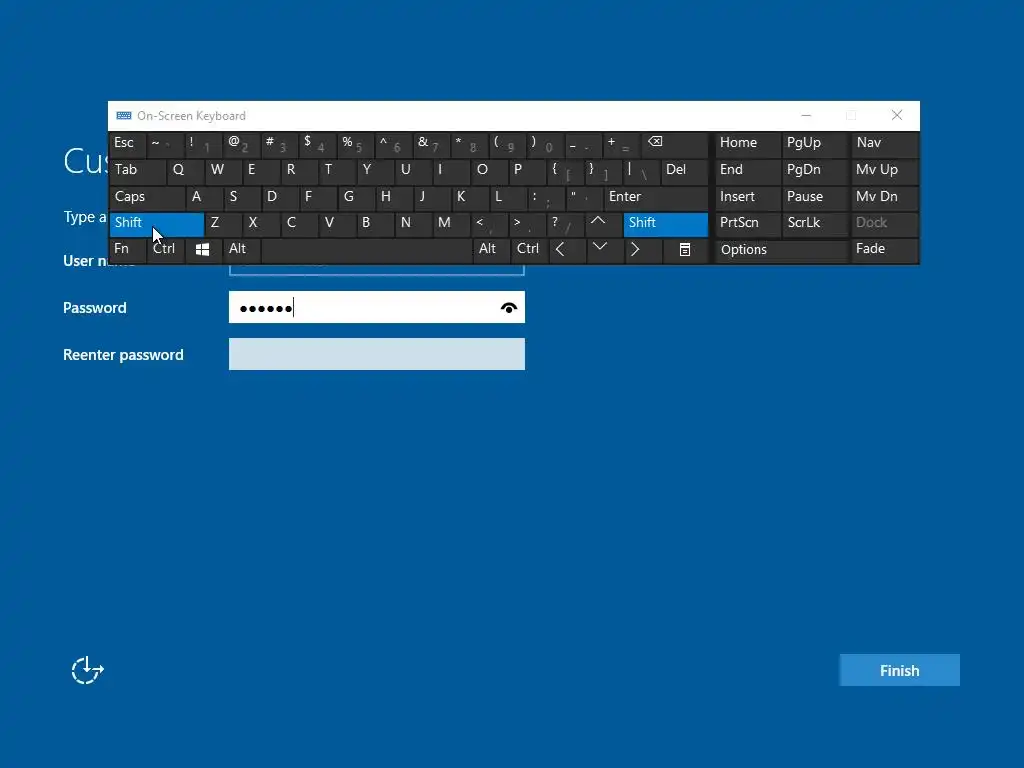
Task: Click the Z key
Action: [x=223, y=223]
